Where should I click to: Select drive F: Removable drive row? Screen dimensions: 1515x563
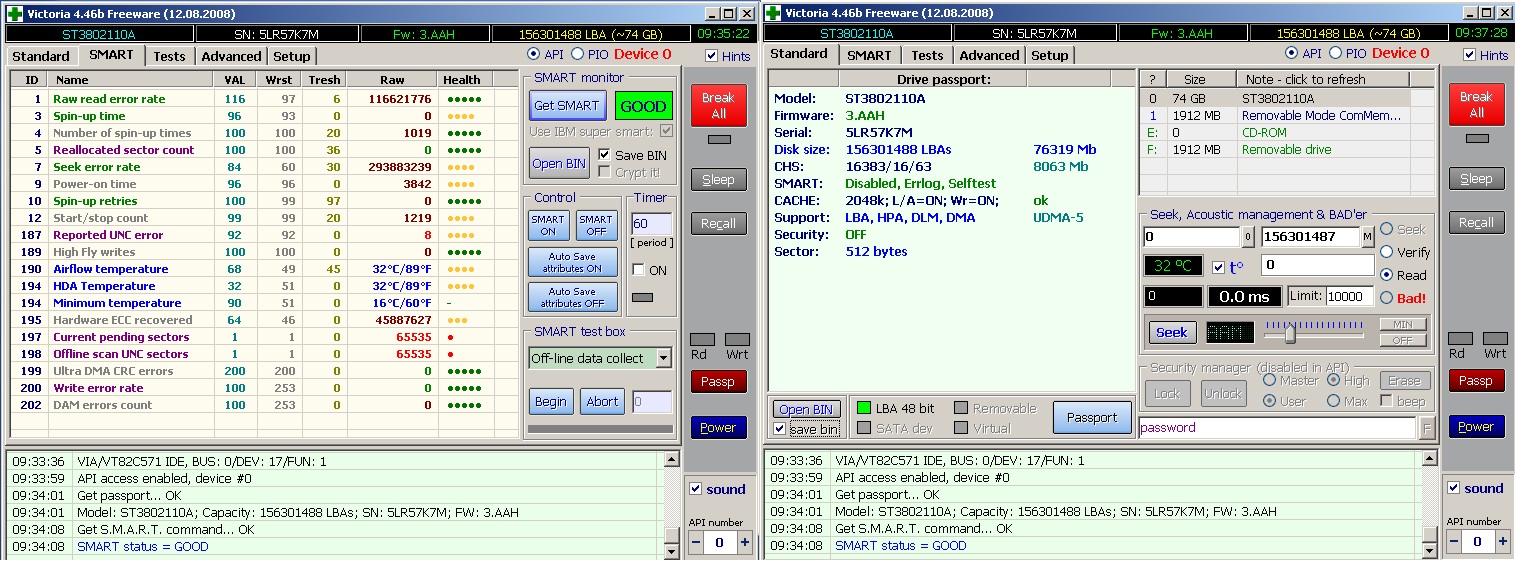[x=1288, y=149]
